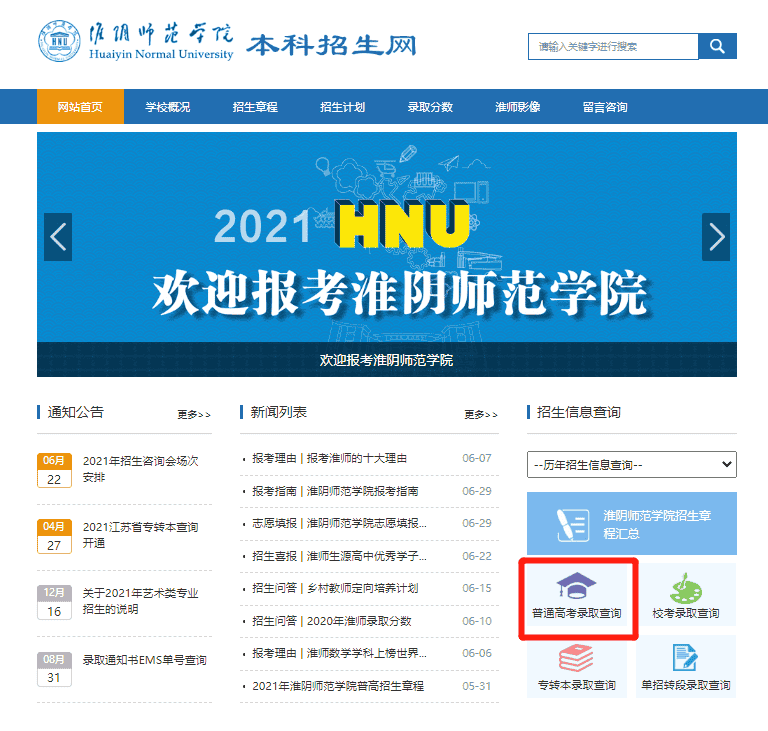Click the 06-07 news date

click(477, 458)
